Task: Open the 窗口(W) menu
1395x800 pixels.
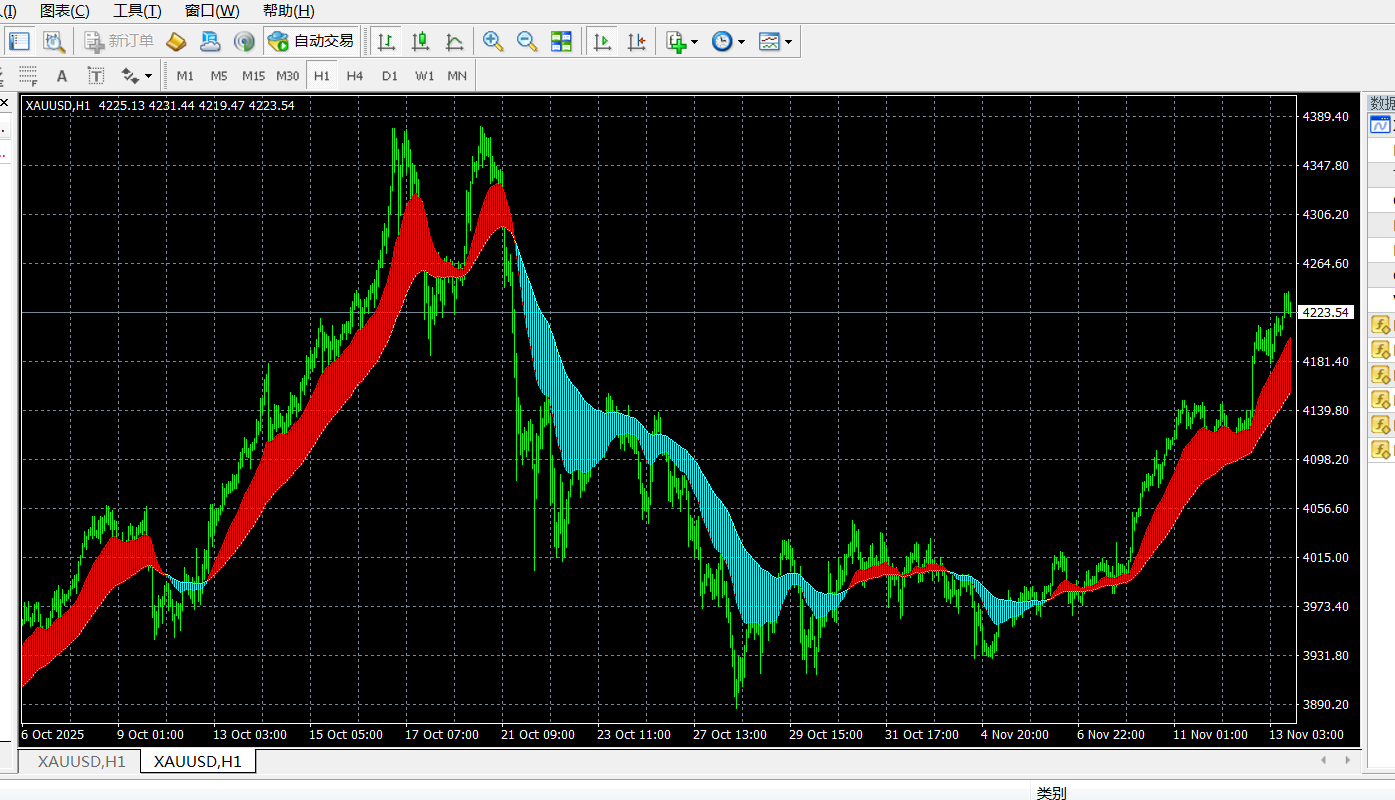Action: [212, 11]
